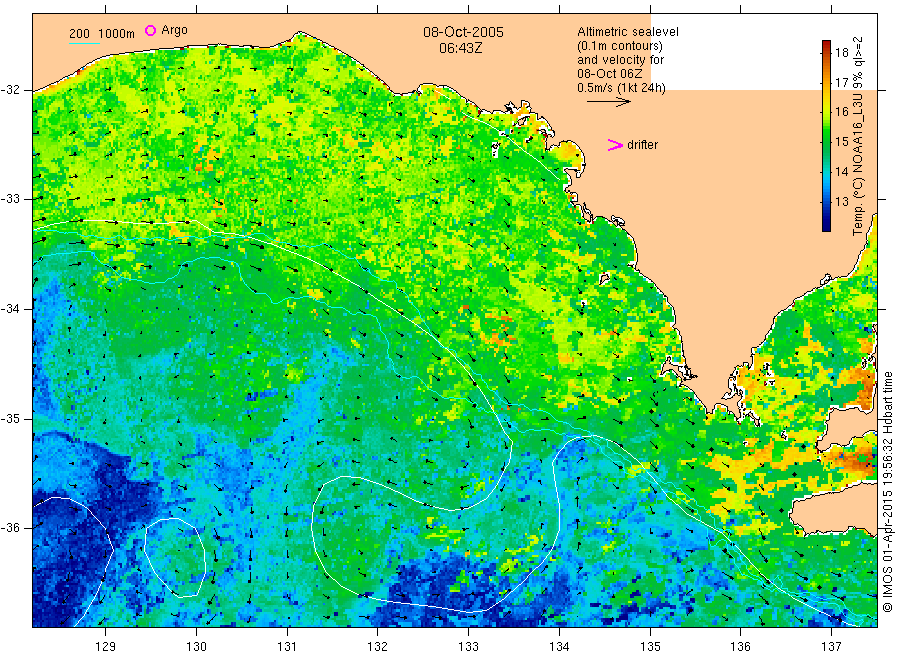Click the colorbar value 16
900x660 pixels.
point(841,112)
